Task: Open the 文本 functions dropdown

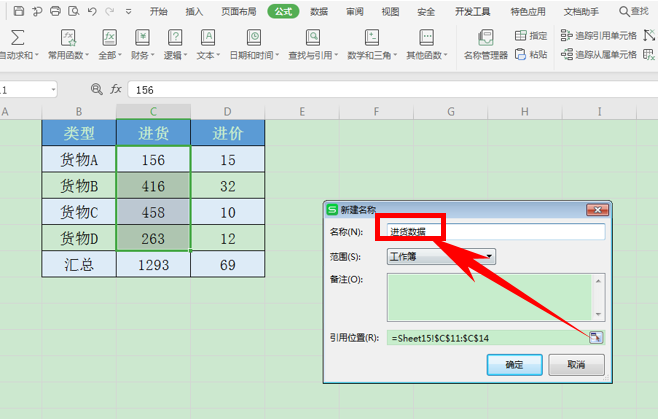Action: pyautogui.click(x=208, y=55)
